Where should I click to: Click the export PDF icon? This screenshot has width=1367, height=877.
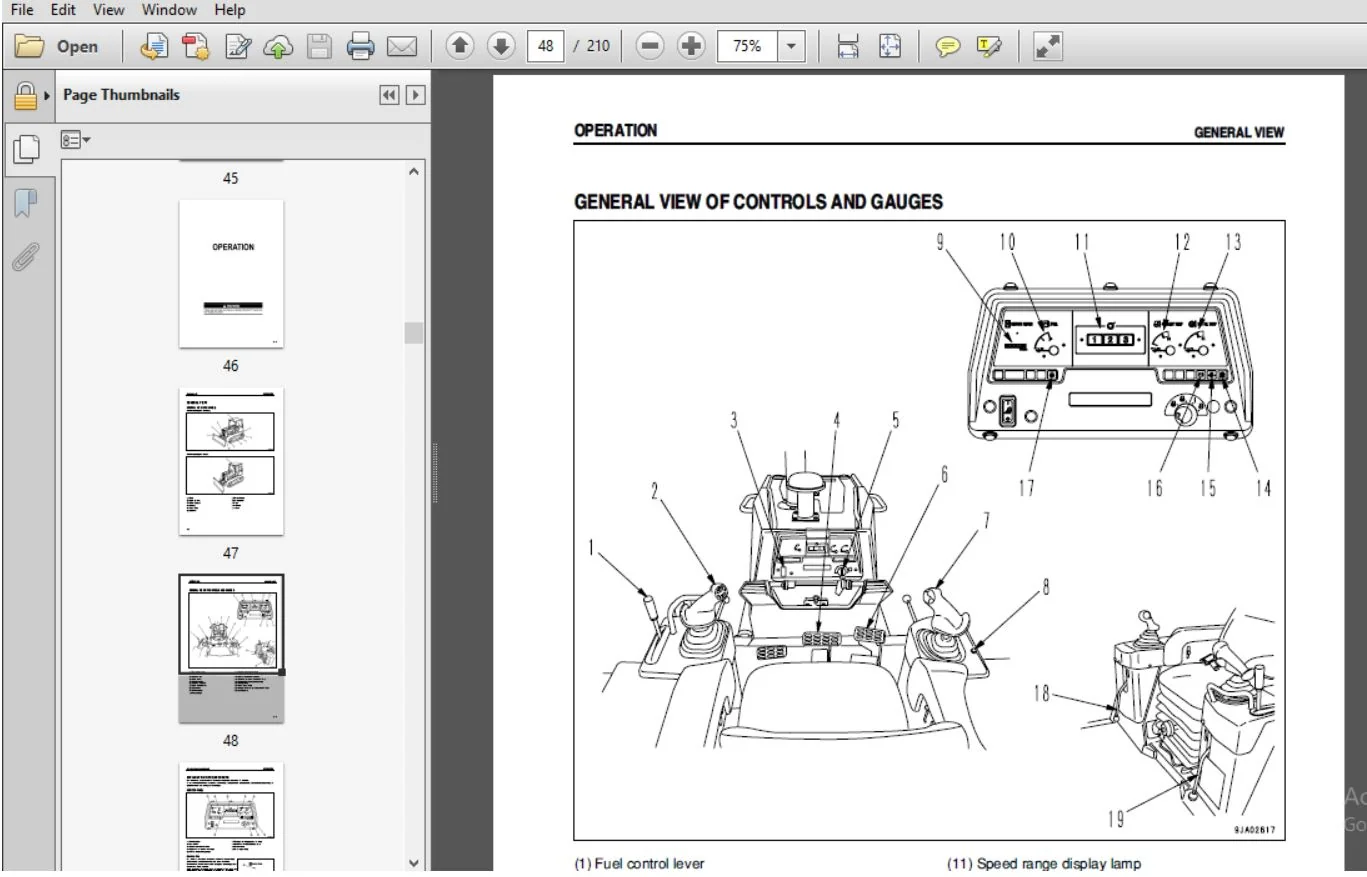tap(195, 46)
